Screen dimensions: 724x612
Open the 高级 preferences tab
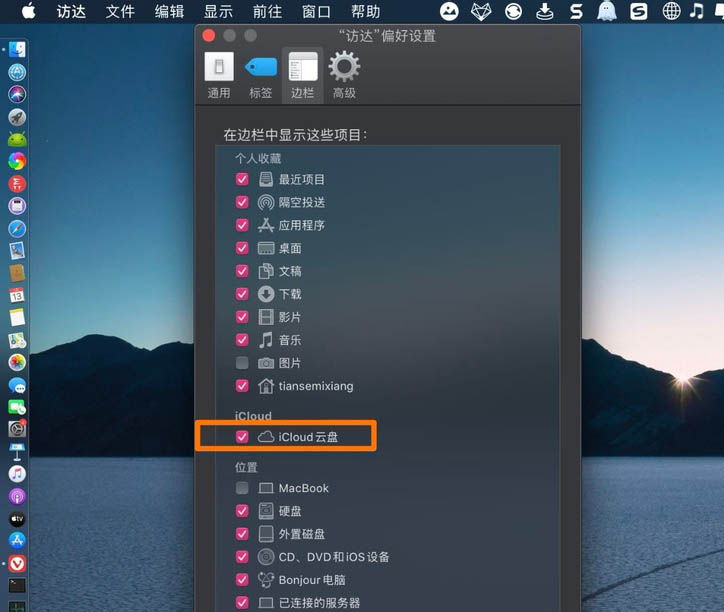click(x=344, y=76)
